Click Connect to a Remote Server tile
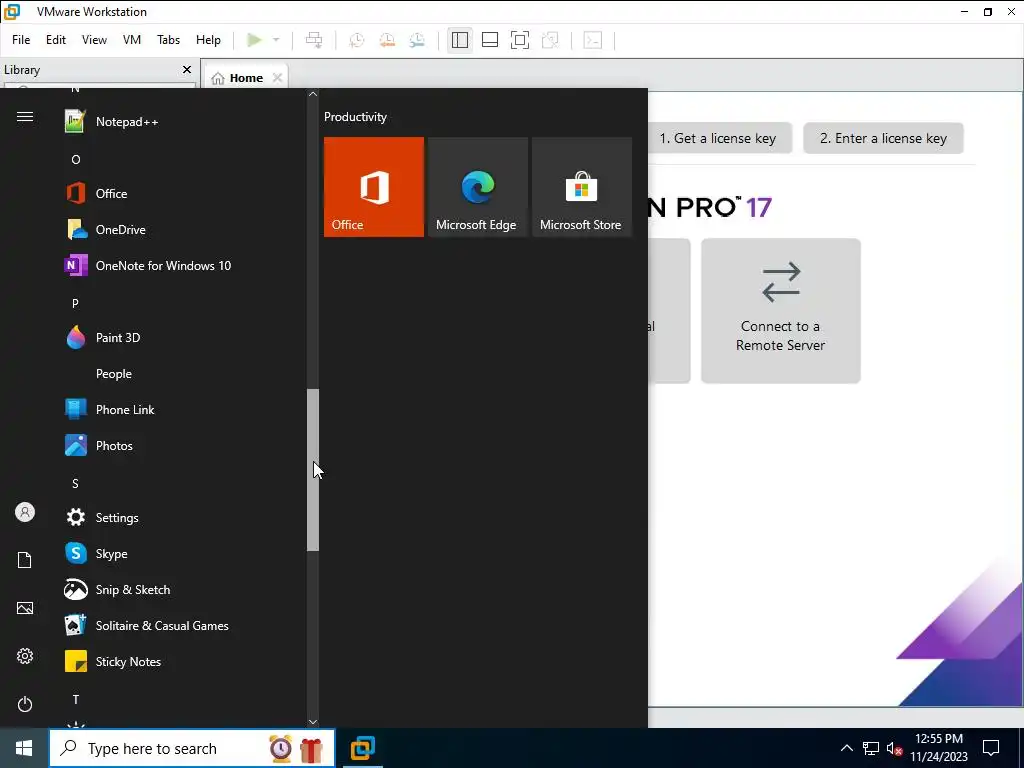Screen dimensions: 1024x768 tap(780, 311)
